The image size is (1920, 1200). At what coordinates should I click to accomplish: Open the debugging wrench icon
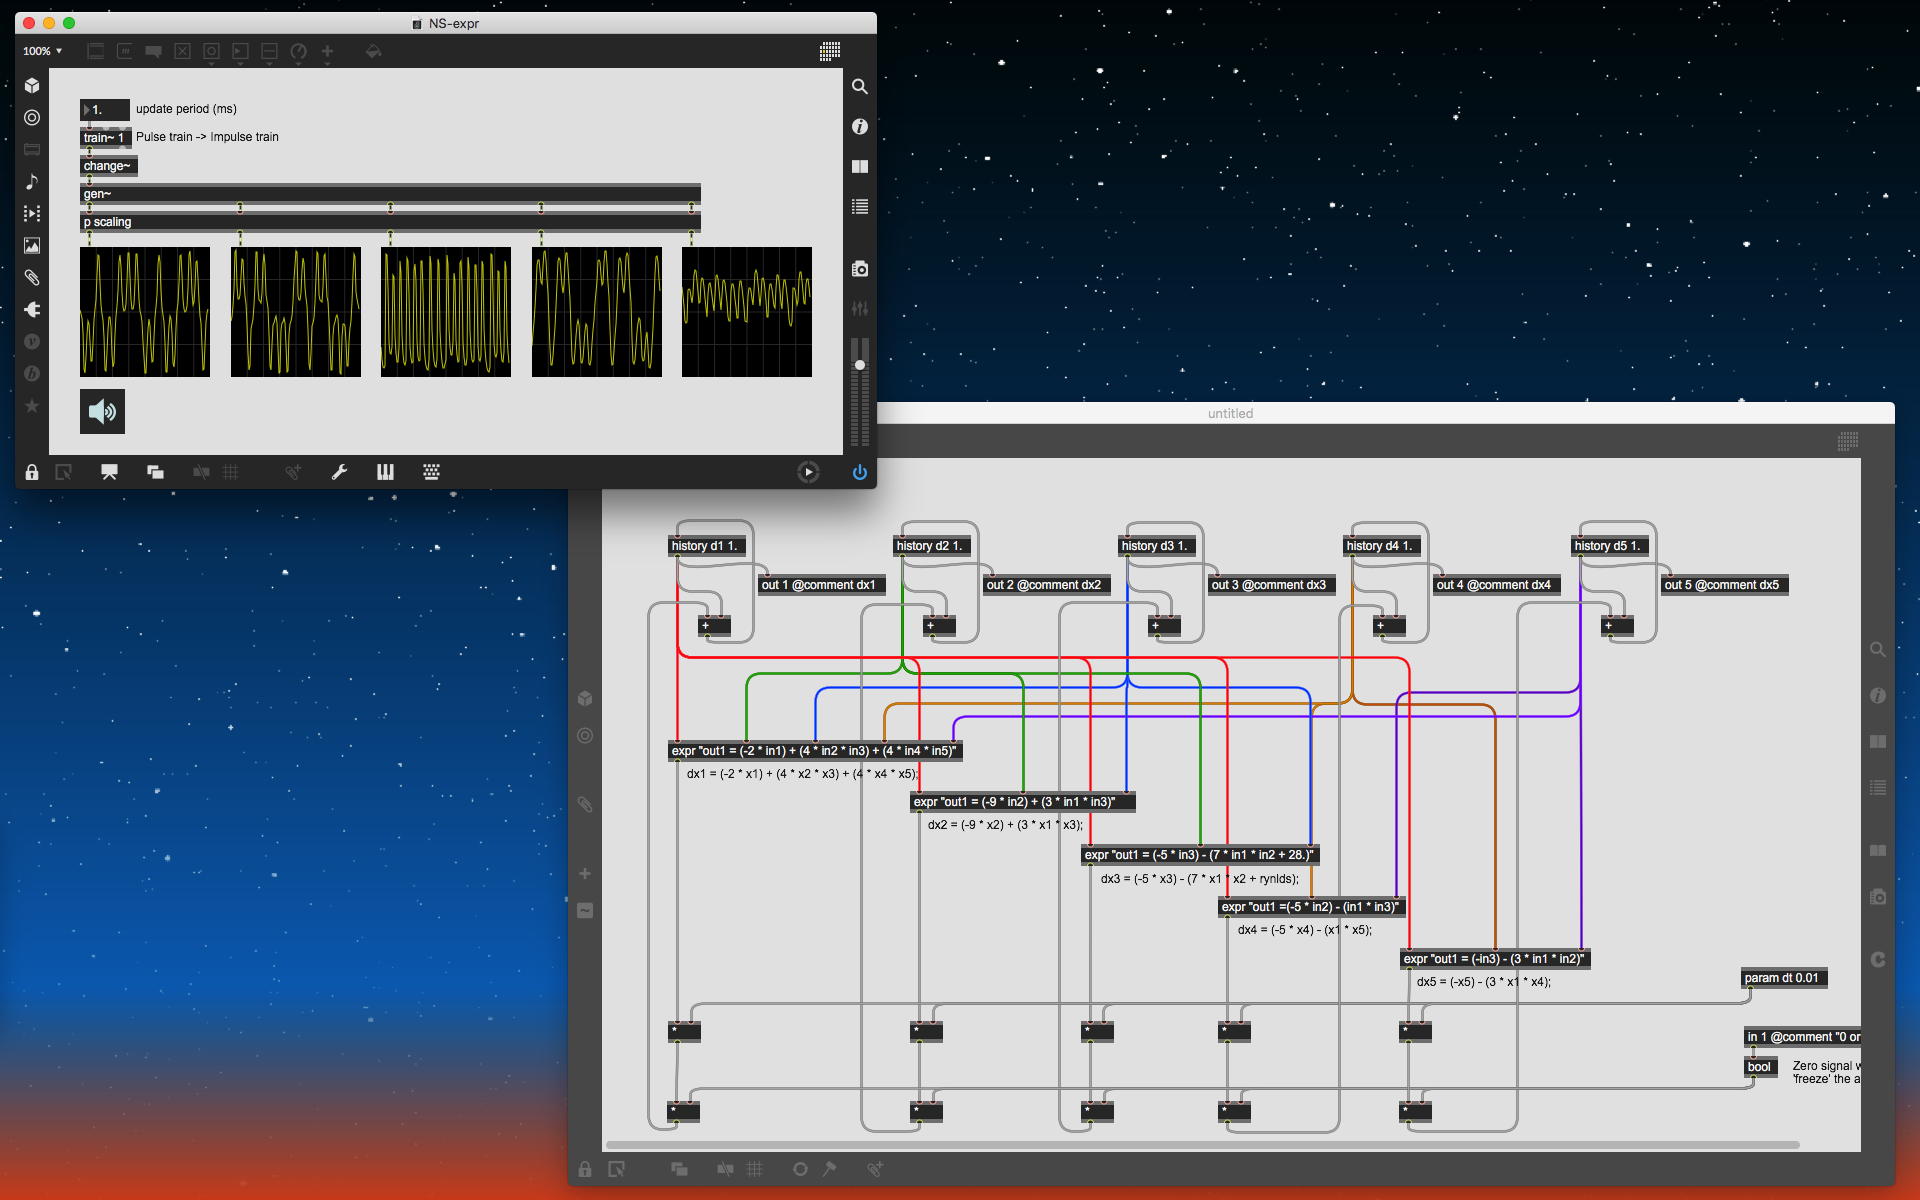pyautogui.click(x=339, y=472)
